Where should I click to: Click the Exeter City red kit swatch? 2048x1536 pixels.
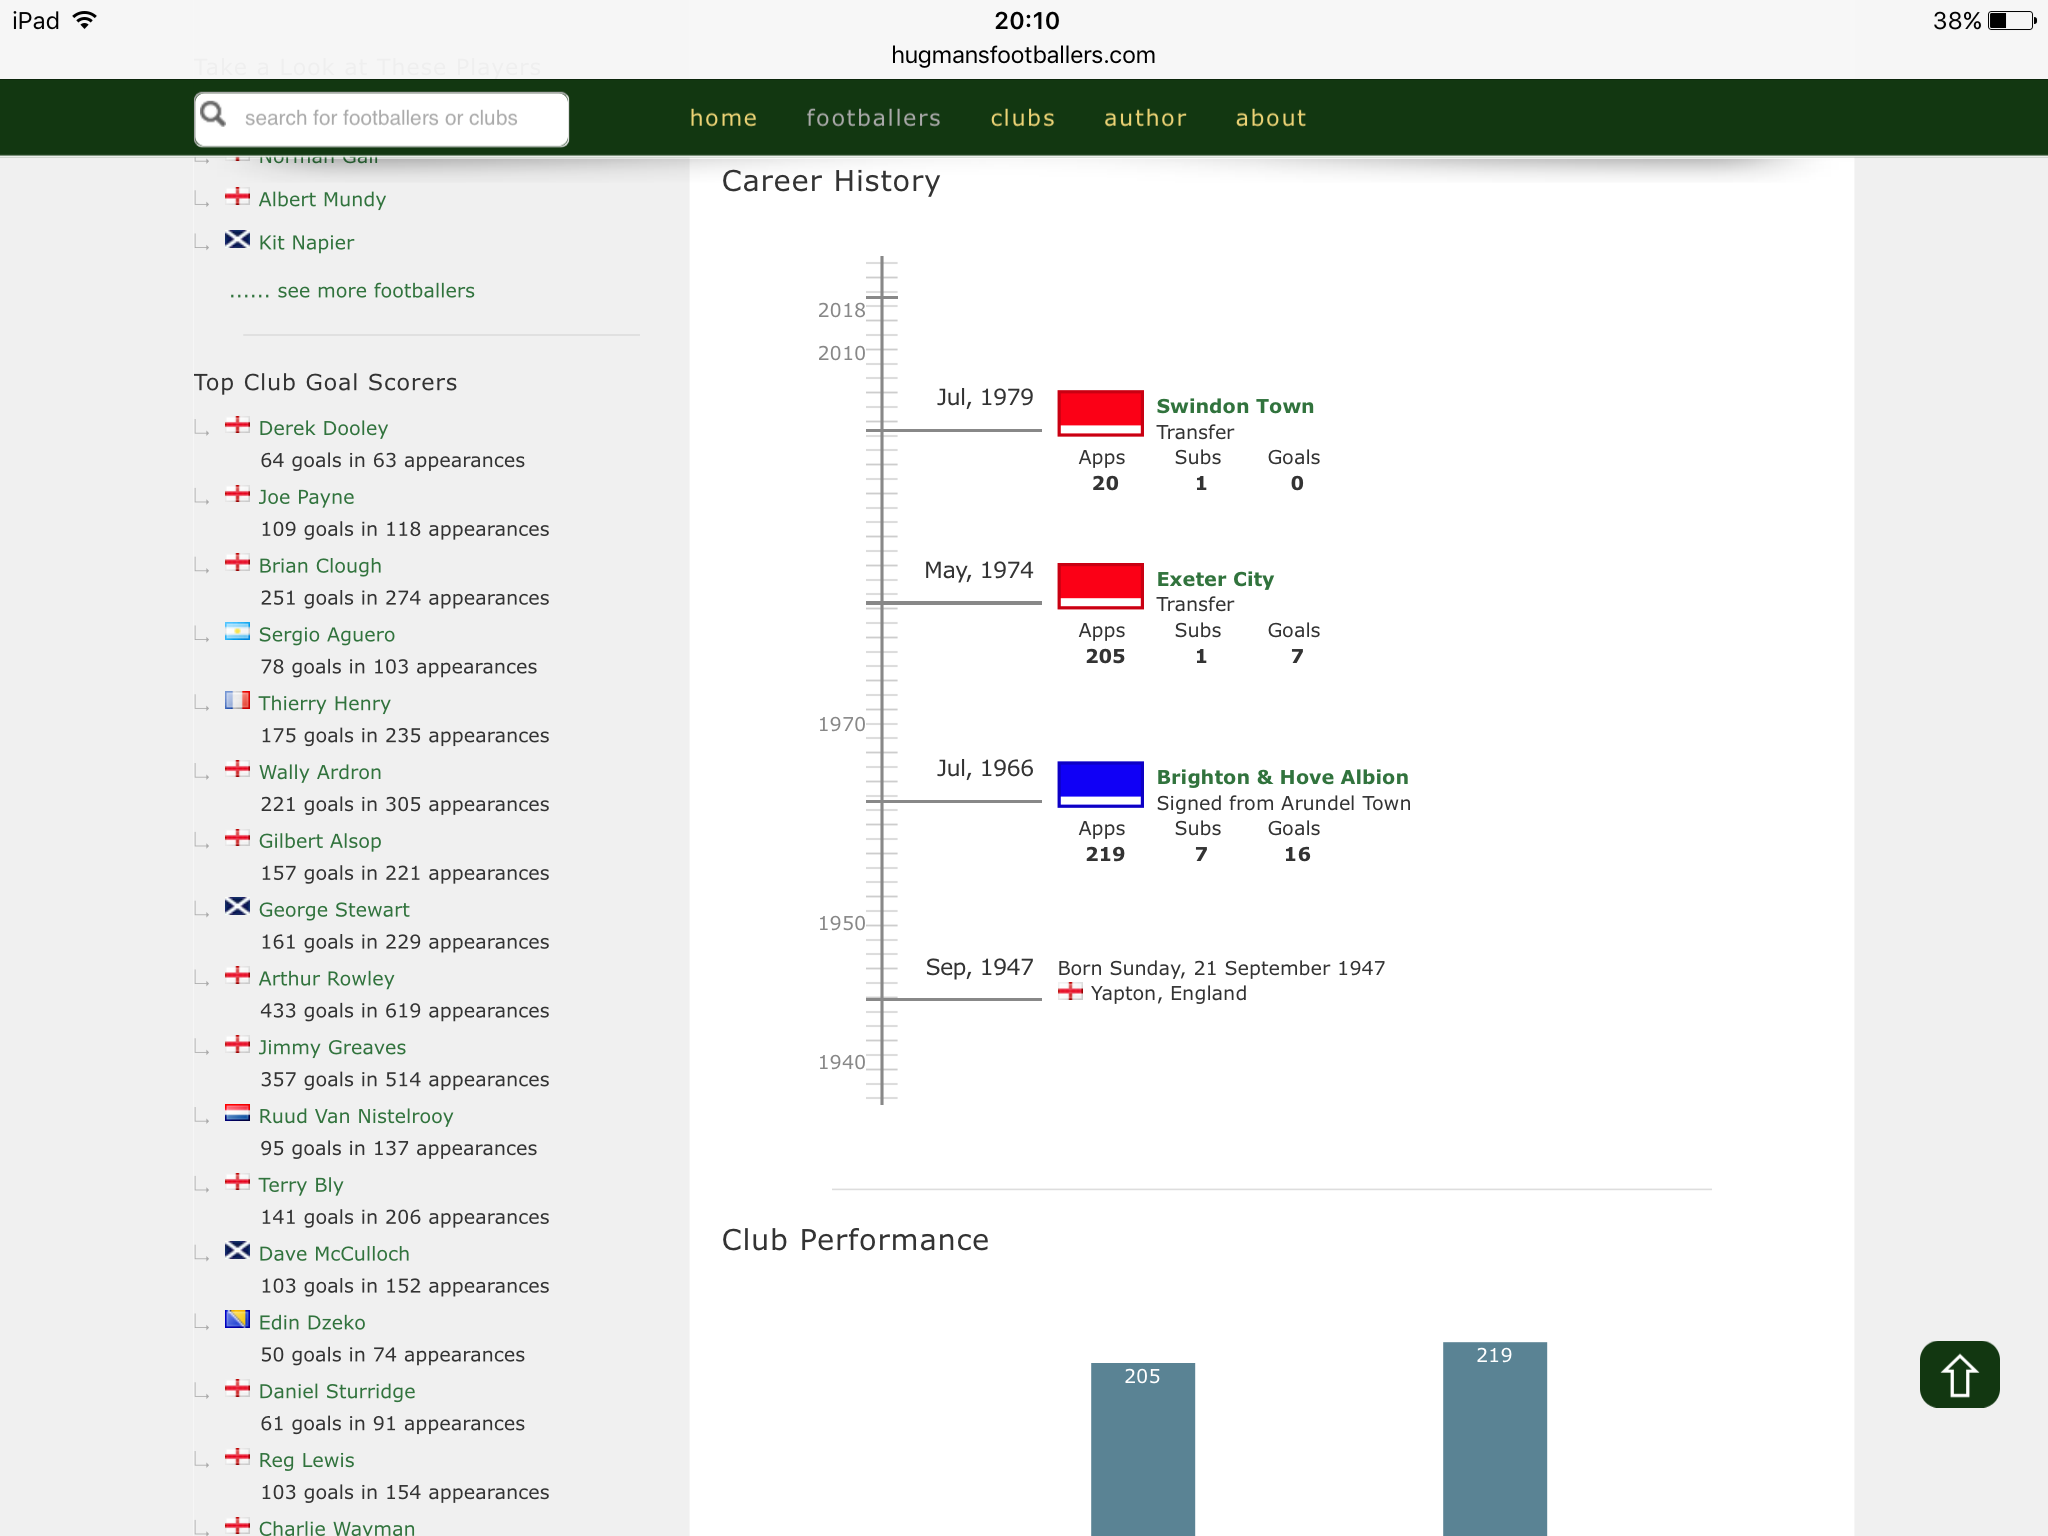(1100, 586)
